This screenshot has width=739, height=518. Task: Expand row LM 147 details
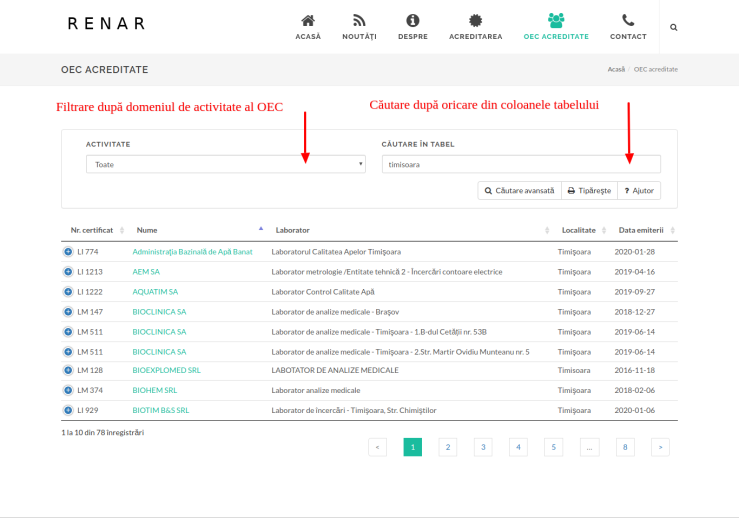pos(68,312)
